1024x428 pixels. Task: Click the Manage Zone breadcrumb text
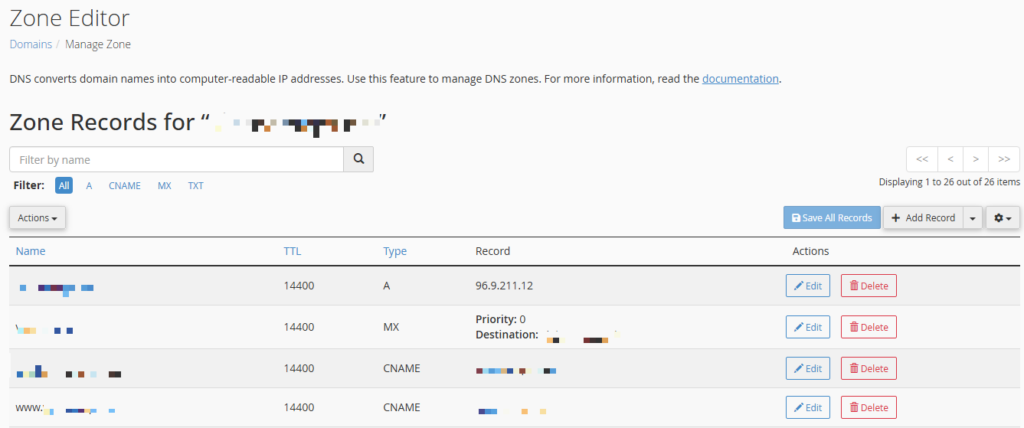(x=98, y=44)
